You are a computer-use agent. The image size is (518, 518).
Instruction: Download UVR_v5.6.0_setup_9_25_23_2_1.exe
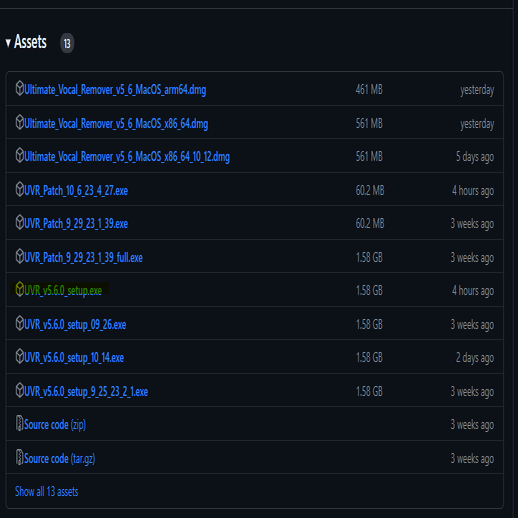pyautogui.click(x=86, y=391)
